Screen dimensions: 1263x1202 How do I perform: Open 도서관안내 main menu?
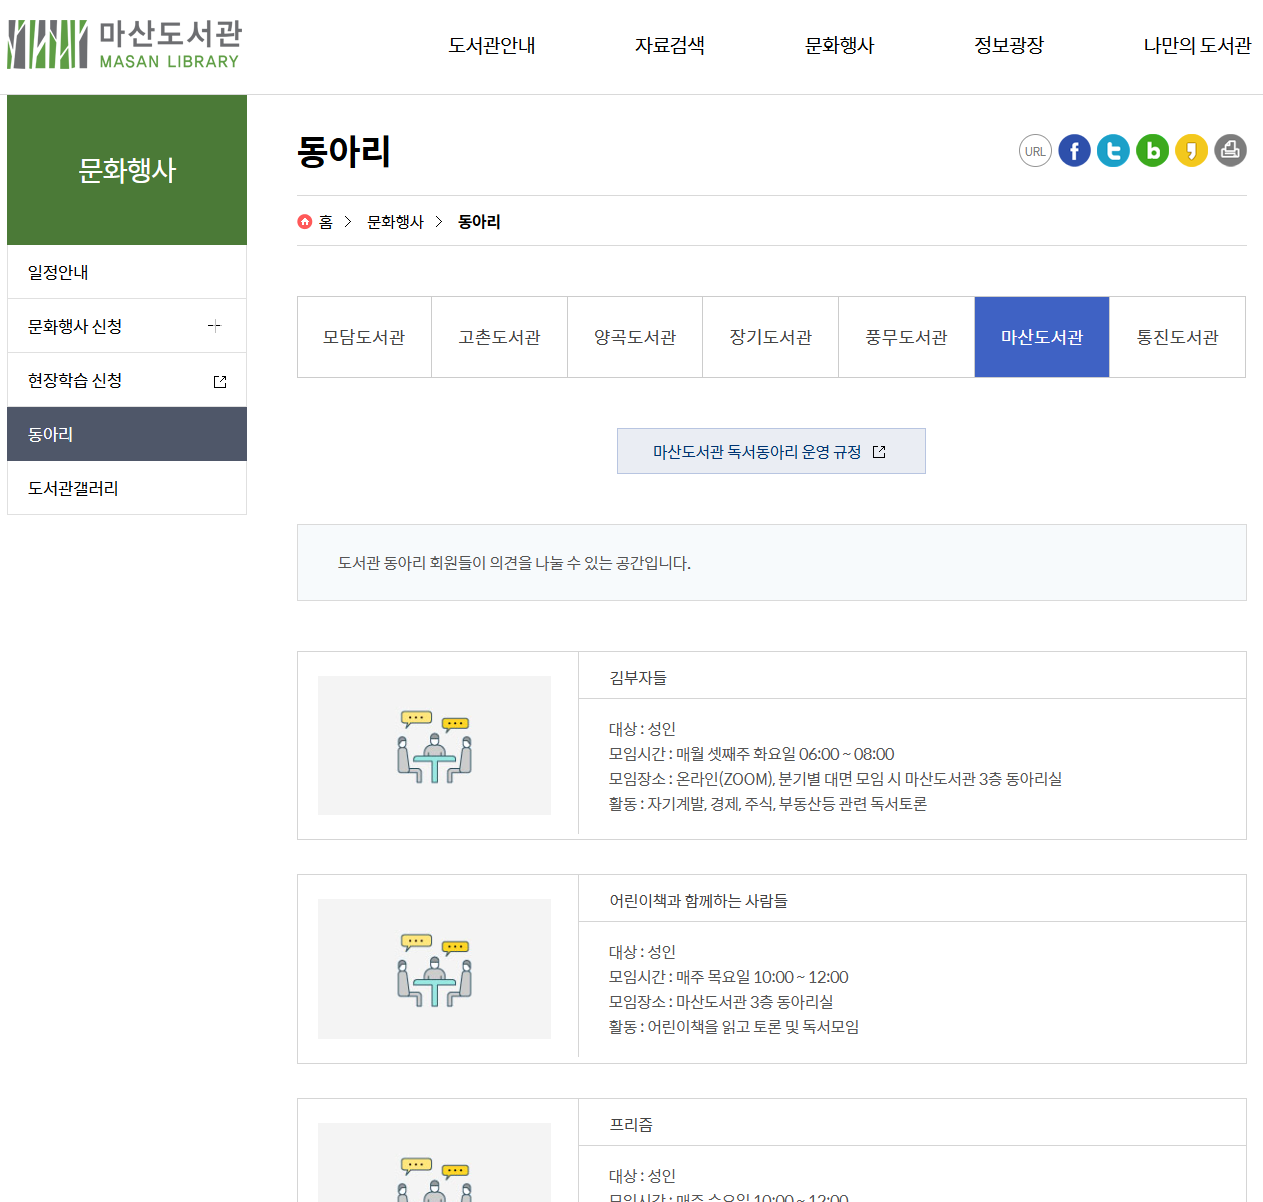click(x=492, y=45)
